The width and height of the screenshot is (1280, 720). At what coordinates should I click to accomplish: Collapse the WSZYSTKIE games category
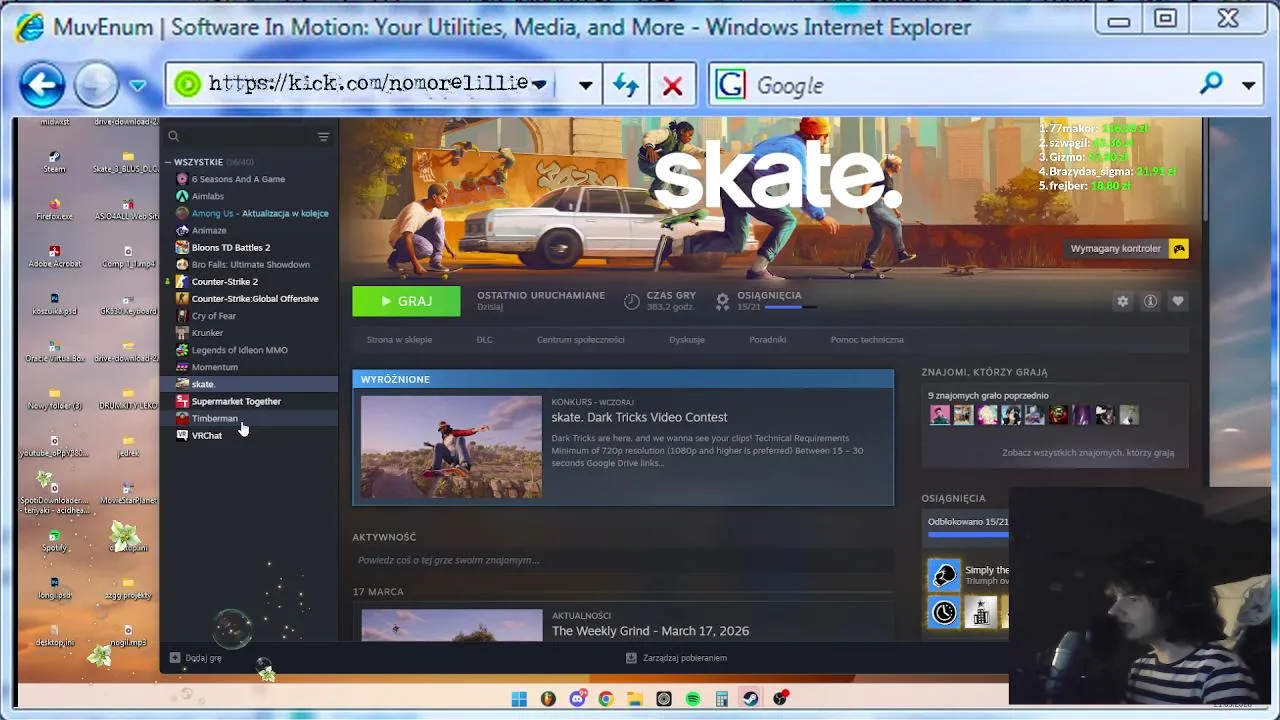(169, 162)
